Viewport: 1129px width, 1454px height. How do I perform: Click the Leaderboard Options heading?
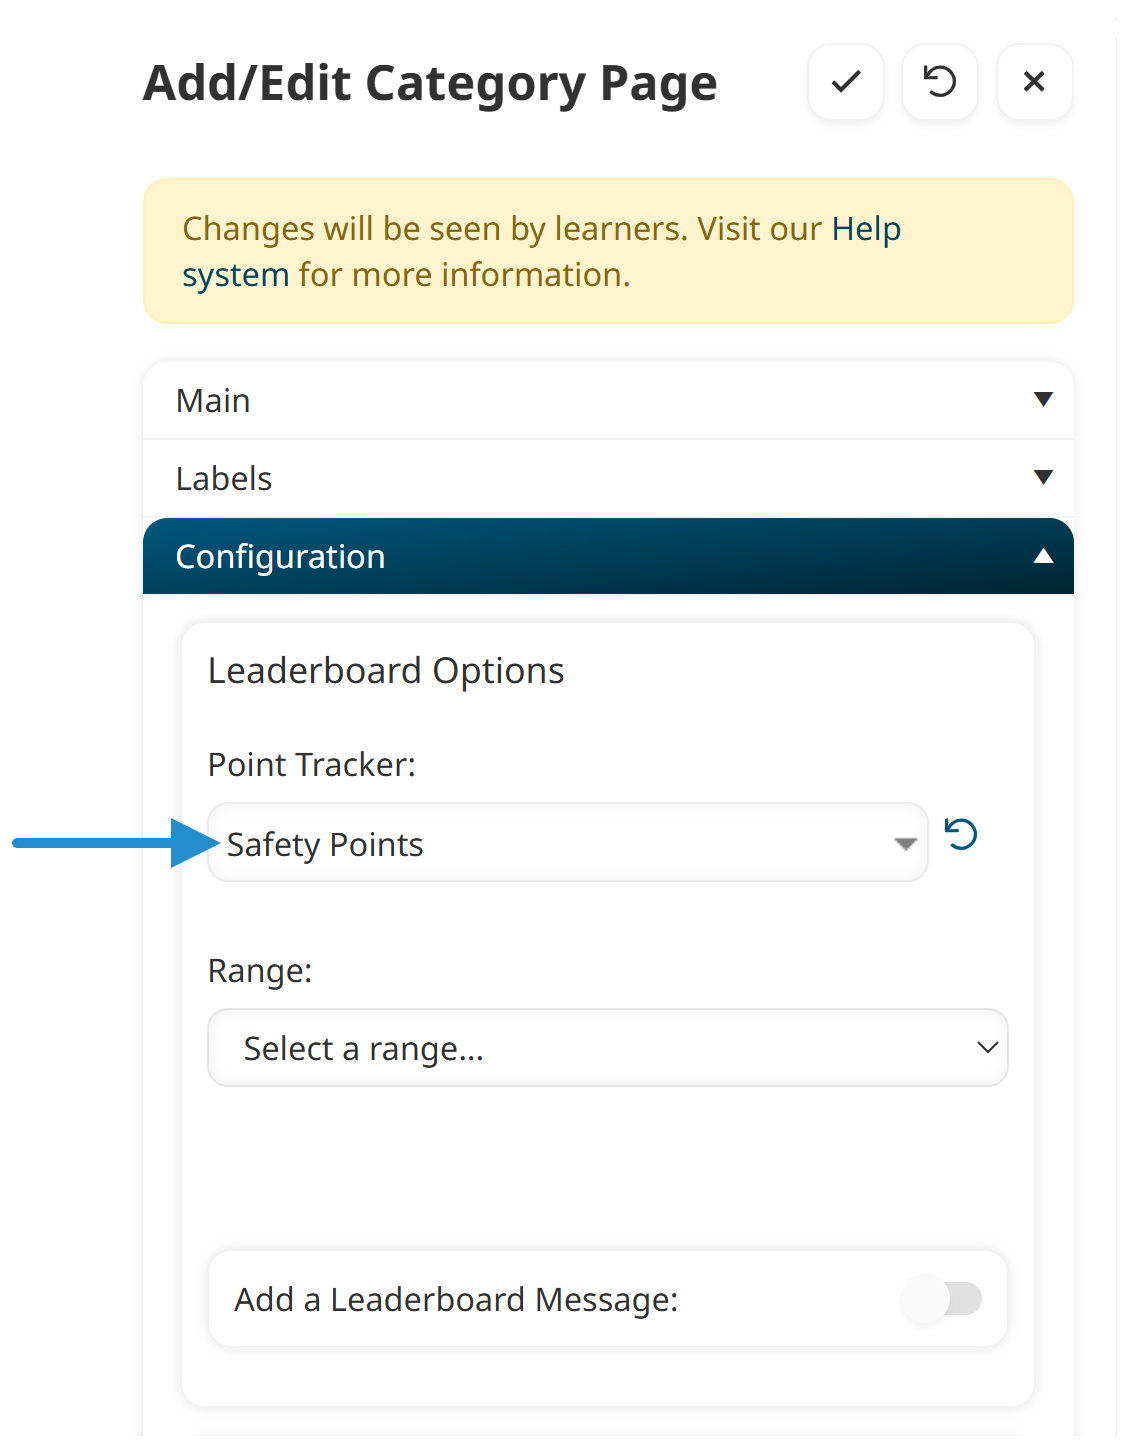[386, 671]
